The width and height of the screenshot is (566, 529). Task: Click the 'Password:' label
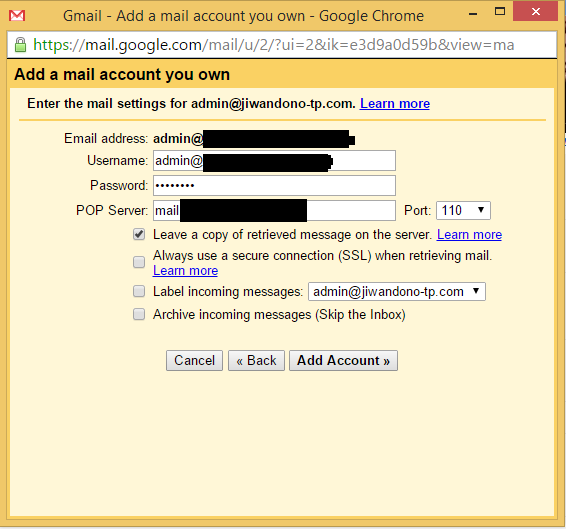tap(119, 185)
